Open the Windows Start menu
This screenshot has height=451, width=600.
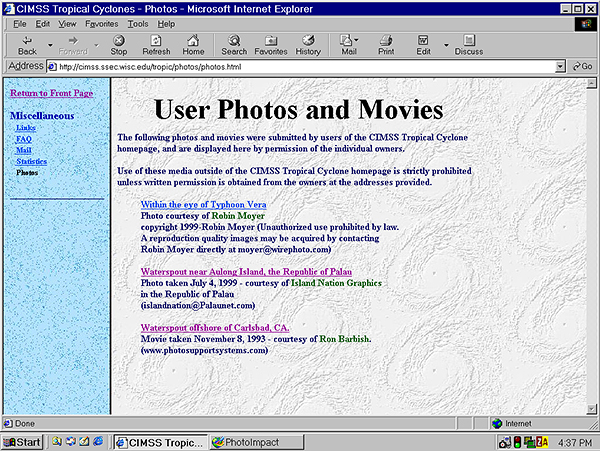[x=22, y=441]
